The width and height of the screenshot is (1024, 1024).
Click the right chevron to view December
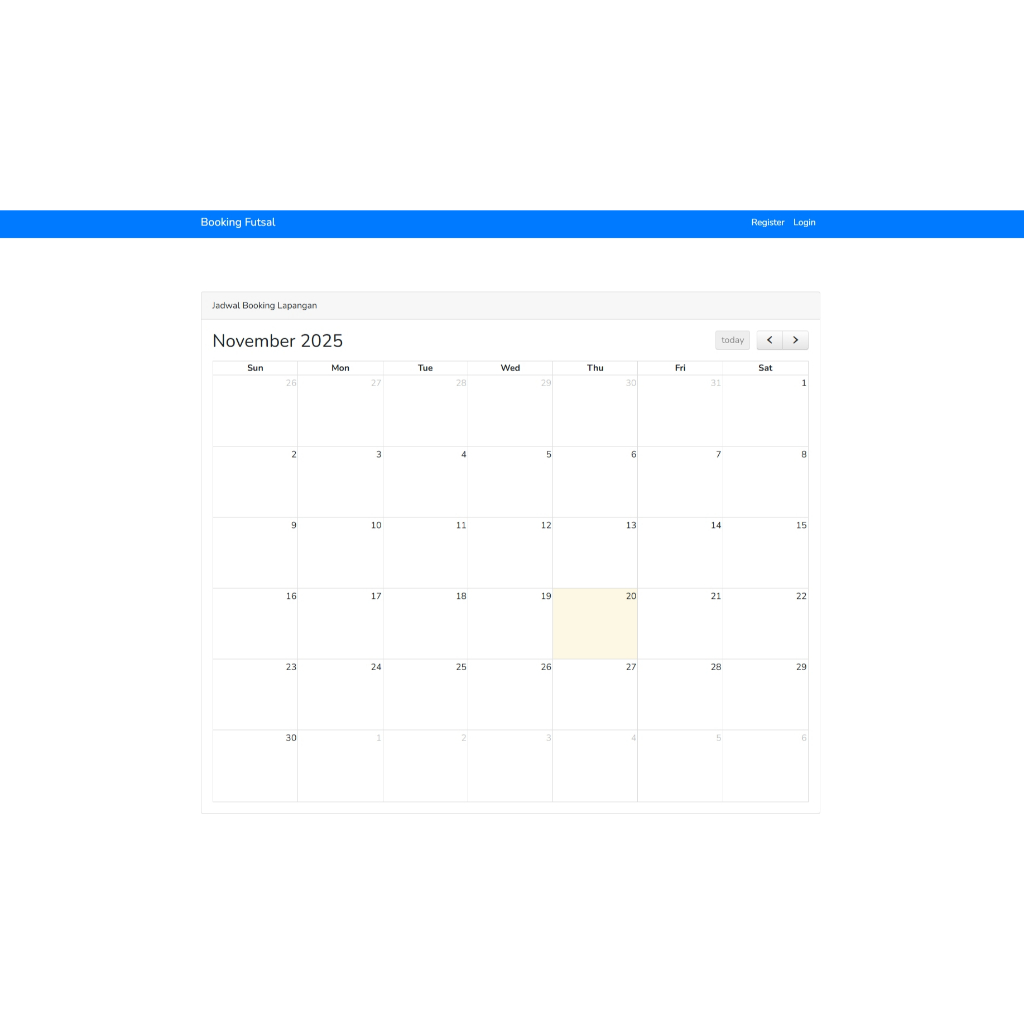tap(796, 340)
